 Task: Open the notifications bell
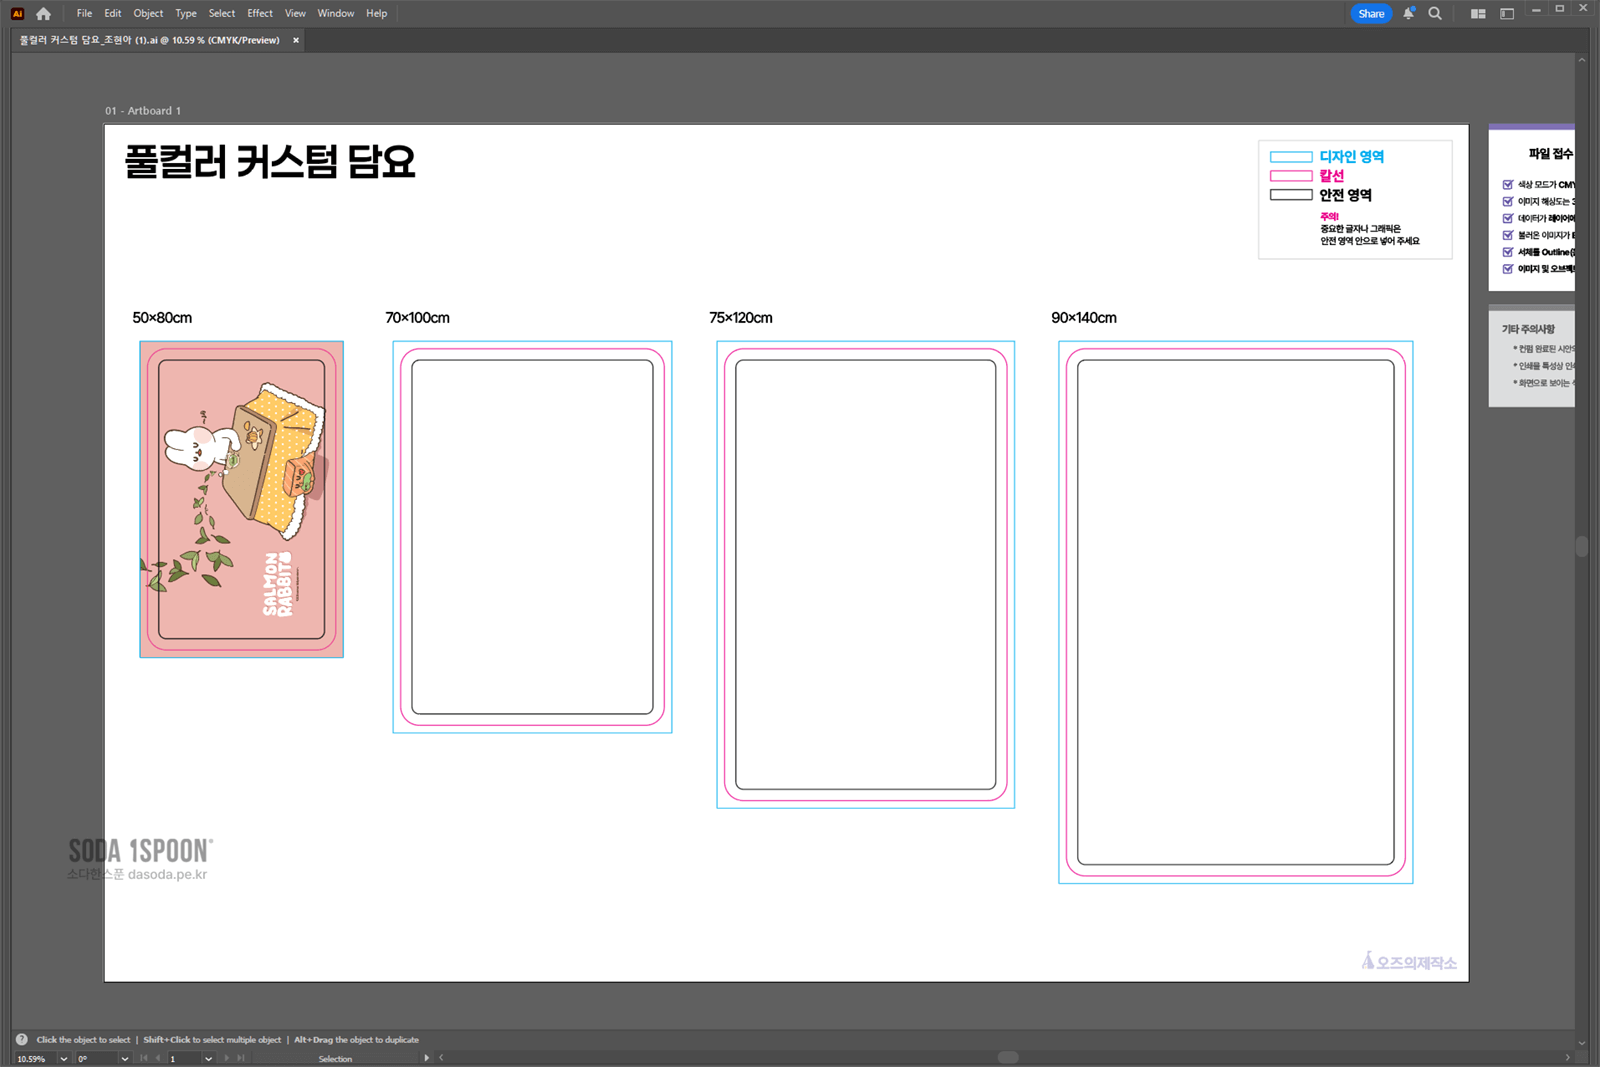pyautogui.click(x=1408, y=14)
